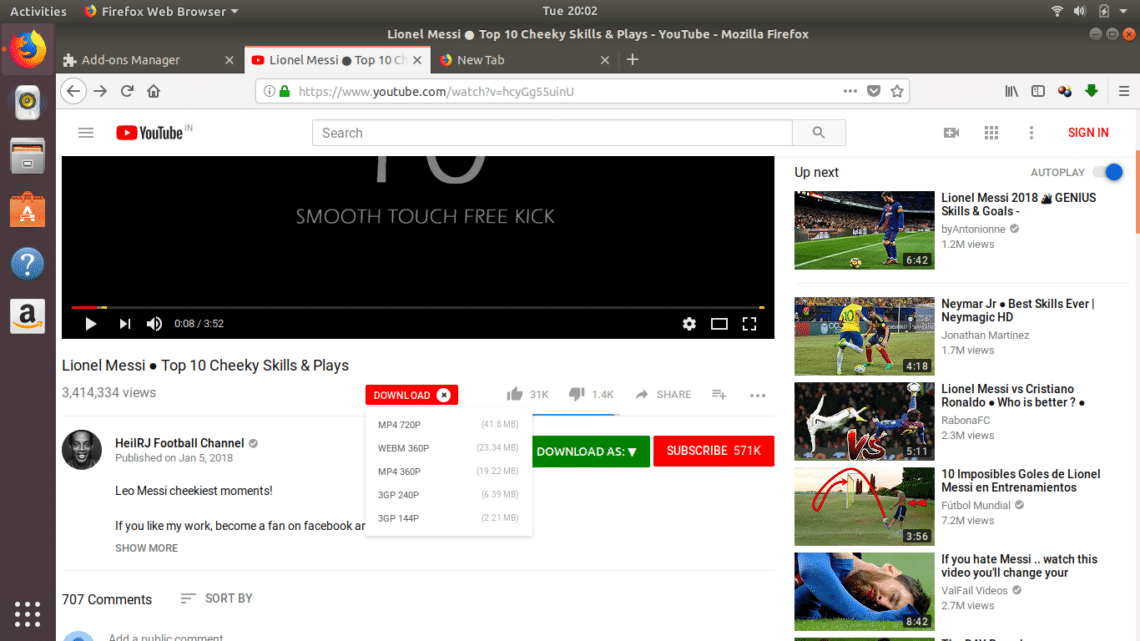The image size is (1140, 641).
Task: Click SHARE button
Action: [x=663, y=394]
